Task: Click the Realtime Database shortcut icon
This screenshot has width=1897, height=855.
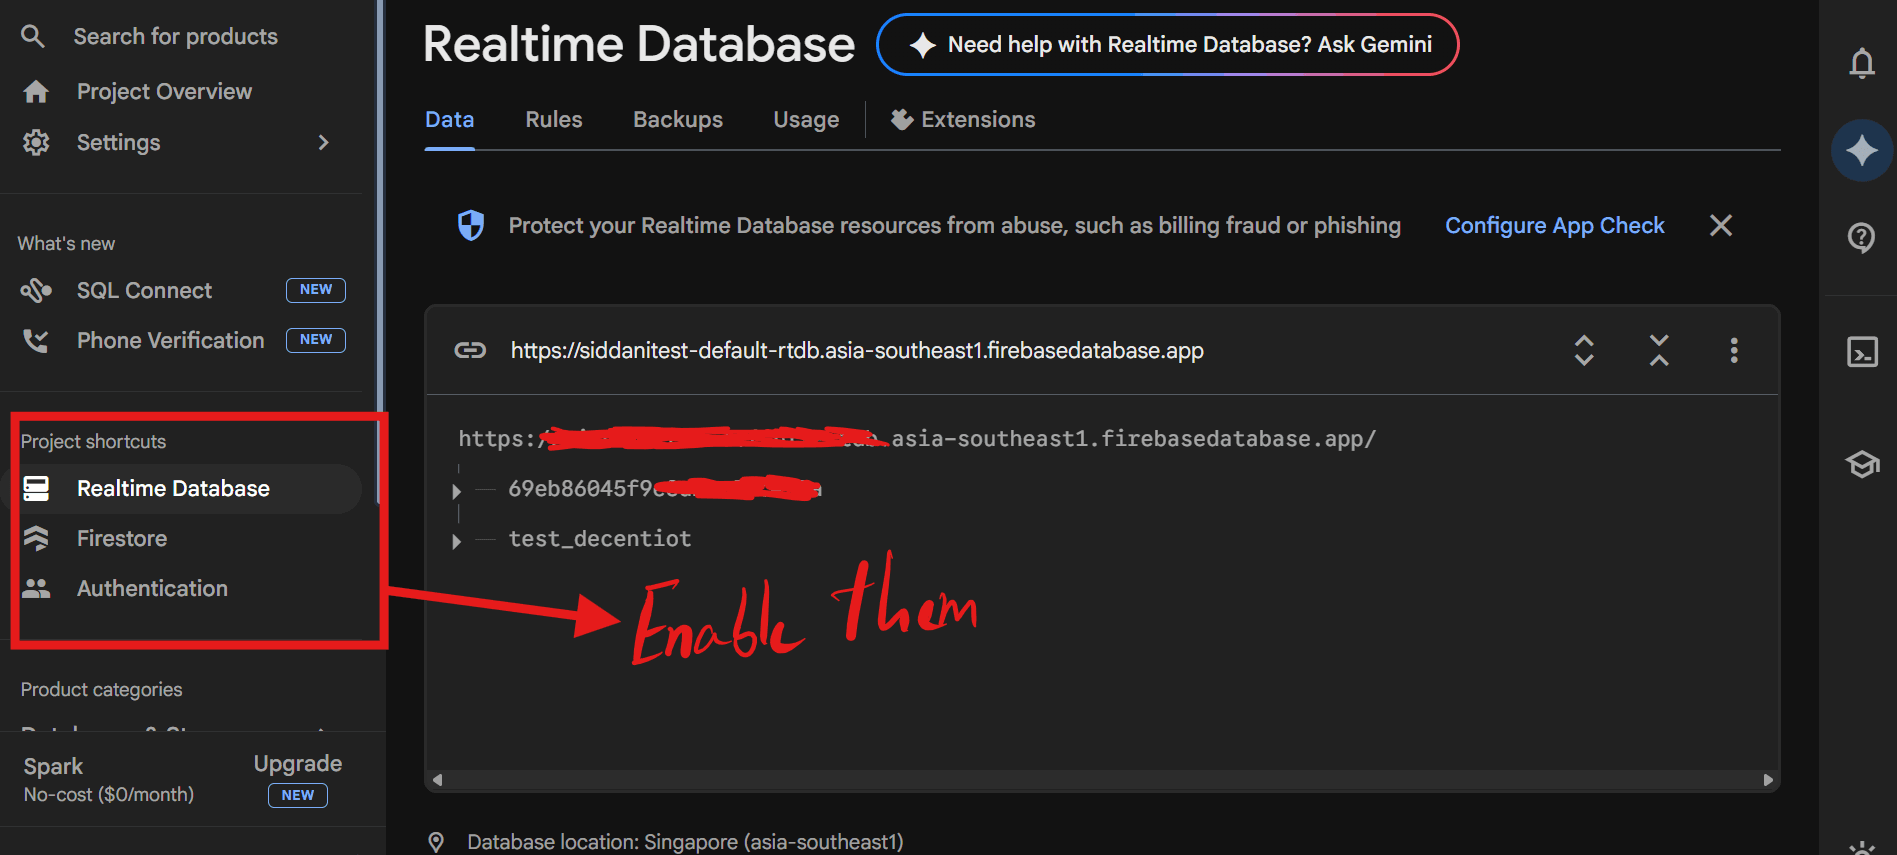Action: (36, 488)
